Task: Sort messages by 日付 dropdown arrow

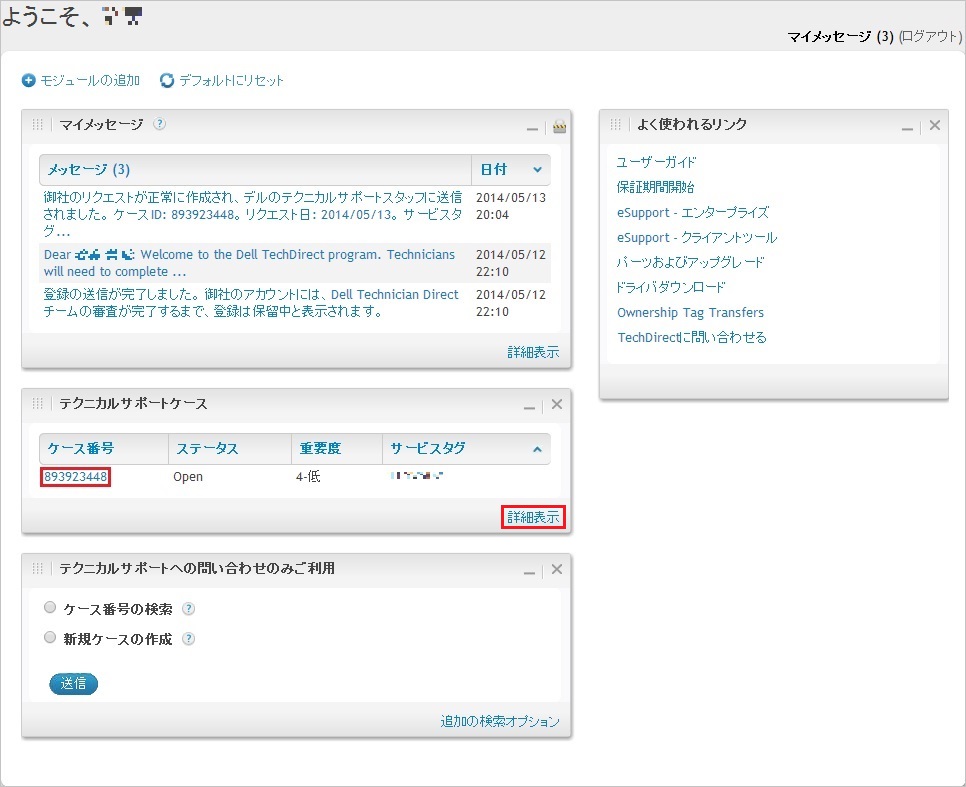Action: (537, 170)
